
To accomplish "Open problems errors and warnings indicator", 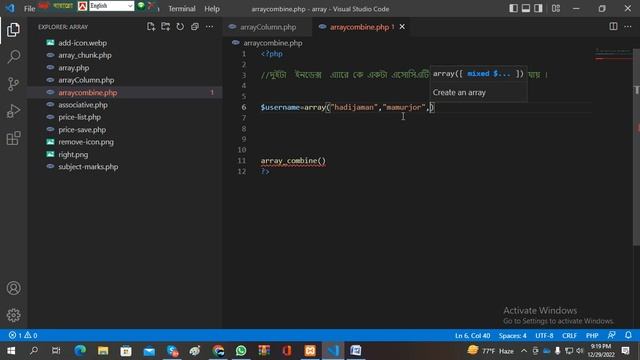I will [23, 336].
